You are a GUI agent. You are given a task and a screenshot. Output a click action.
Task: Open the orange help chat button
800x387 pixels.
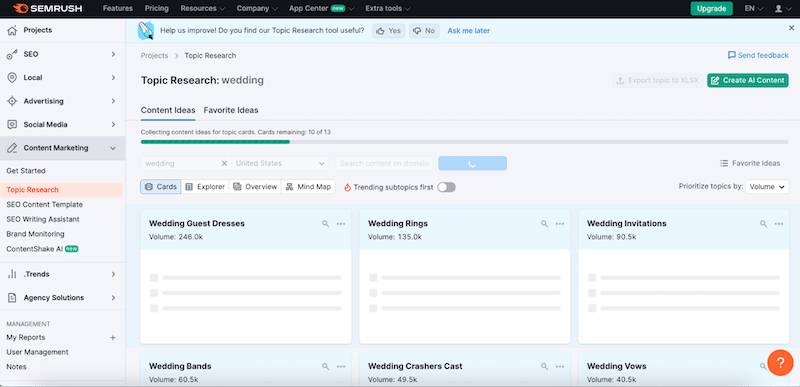pyautogui.click(x=780, y=363)
